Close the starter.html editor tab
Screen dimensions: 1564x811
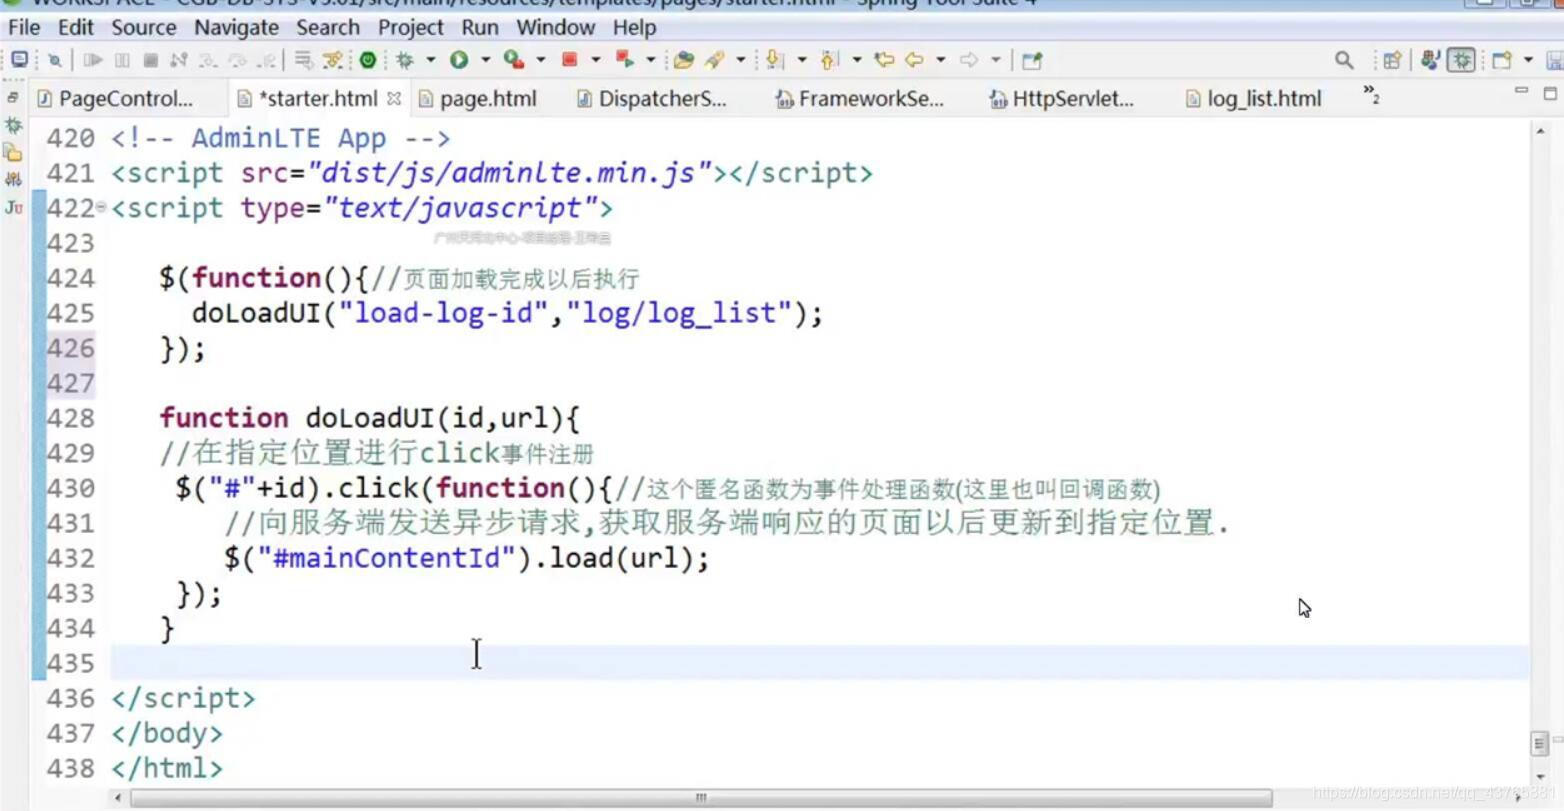(x=394, y=98)
